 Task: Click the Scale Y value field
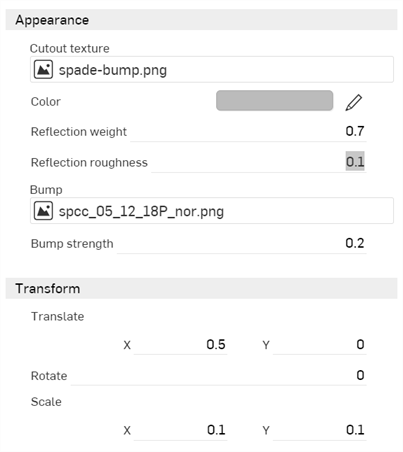pos(320,430)
